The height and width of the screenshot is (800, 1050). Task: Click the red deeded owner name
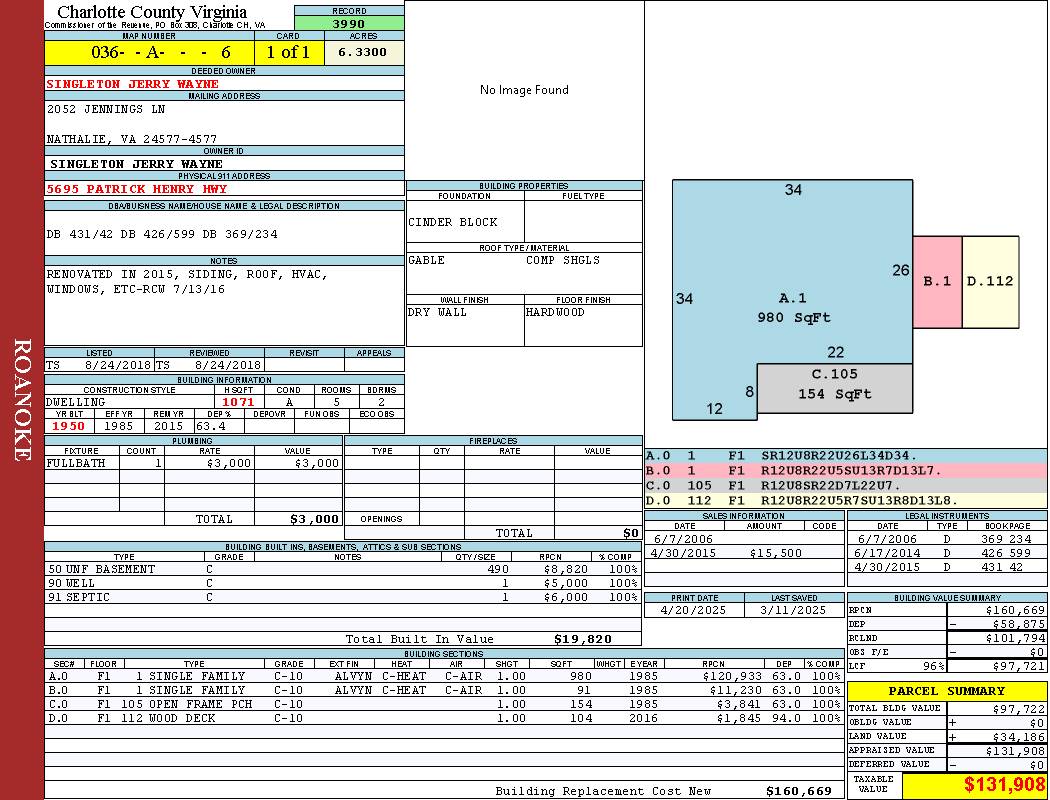(x=132, y=84)
